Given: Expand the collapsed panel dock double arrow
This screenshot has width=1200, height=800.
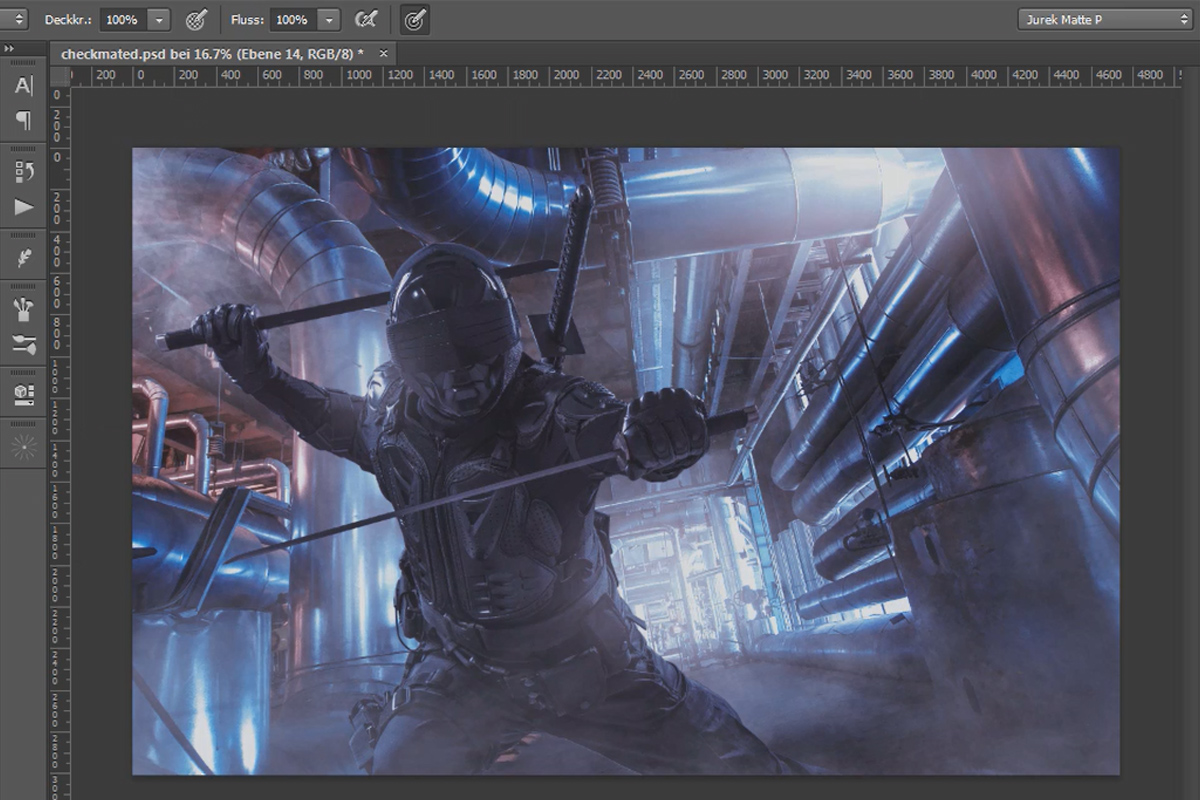Looking at the screenshot, I should click(9, 49).
